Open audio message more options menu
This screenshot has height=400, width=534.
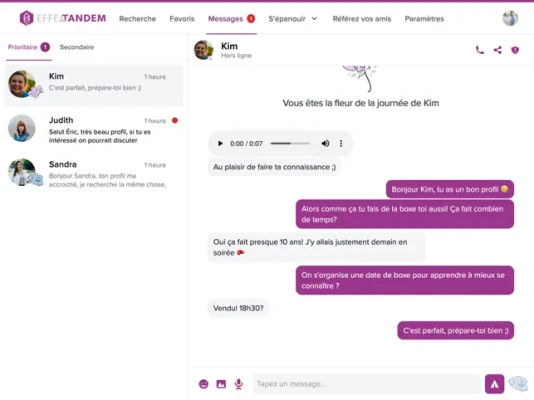[341, 143]
